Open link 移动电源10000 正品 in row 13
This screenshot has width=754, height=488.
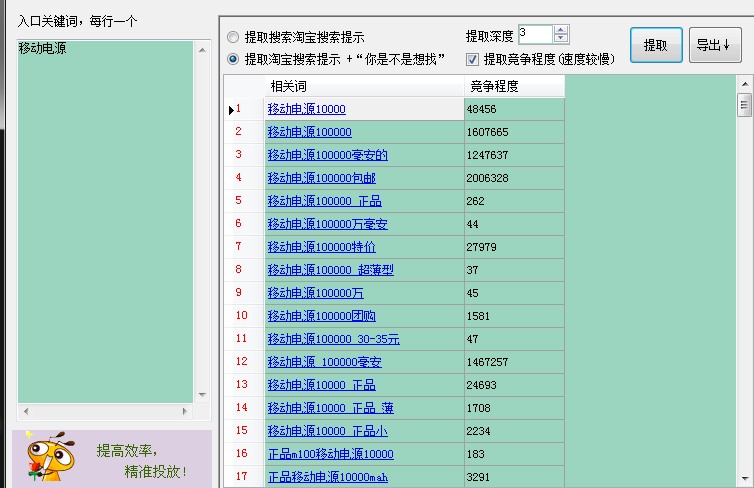[x=321, y=385]
